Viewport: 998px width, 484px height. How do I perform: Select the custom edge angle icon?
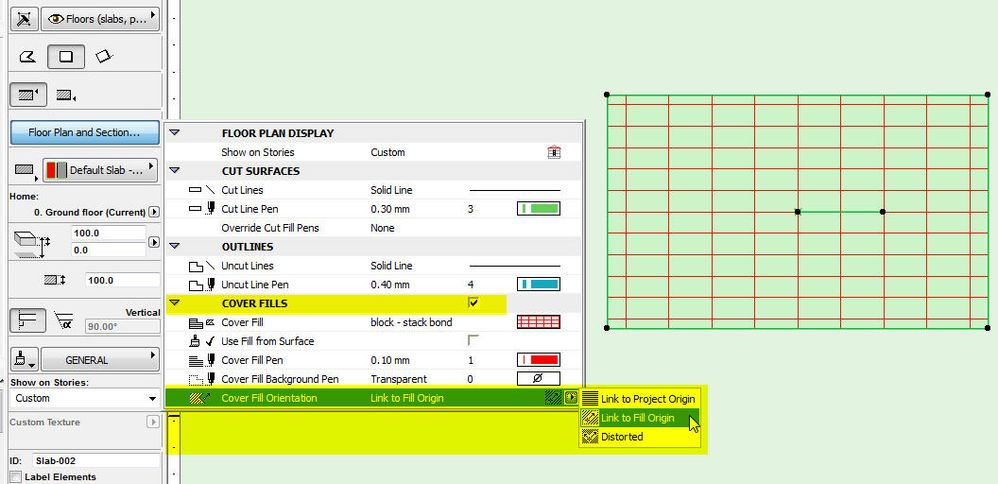coord(64,320)
